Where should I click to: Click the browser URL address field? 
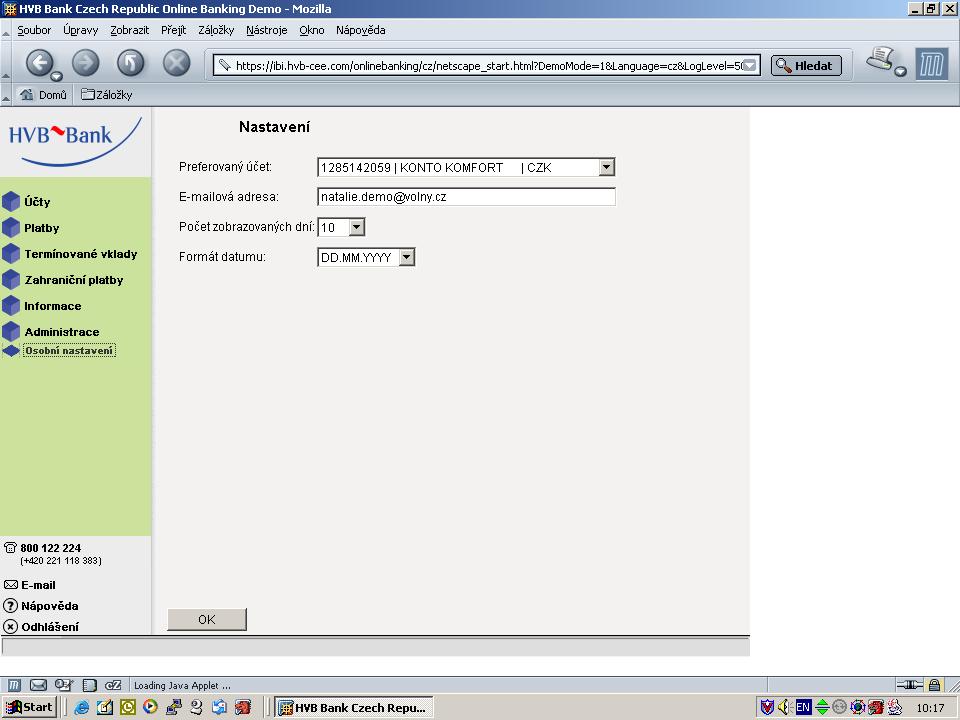(x=489, y=66)
